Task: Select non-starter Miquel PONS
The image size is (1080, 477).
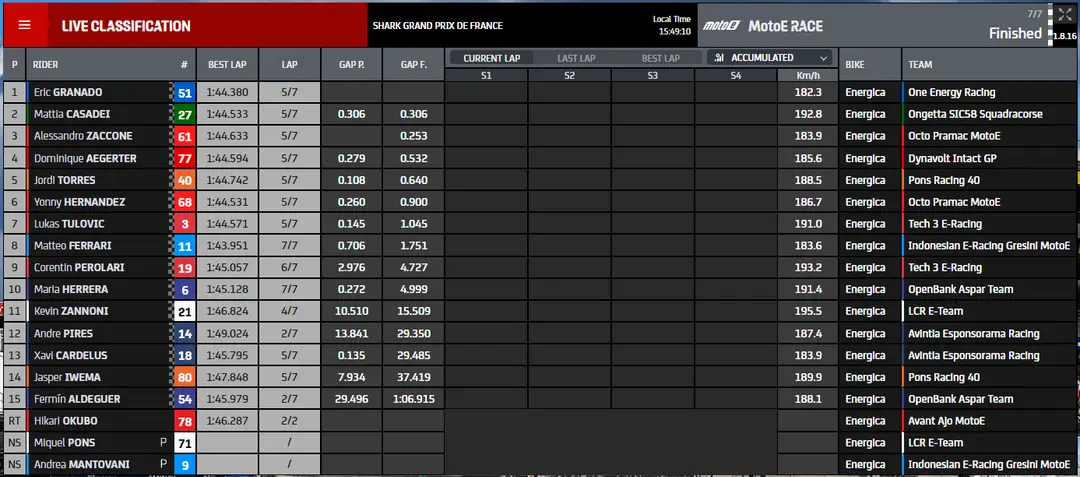Action: tap(63, 443)
